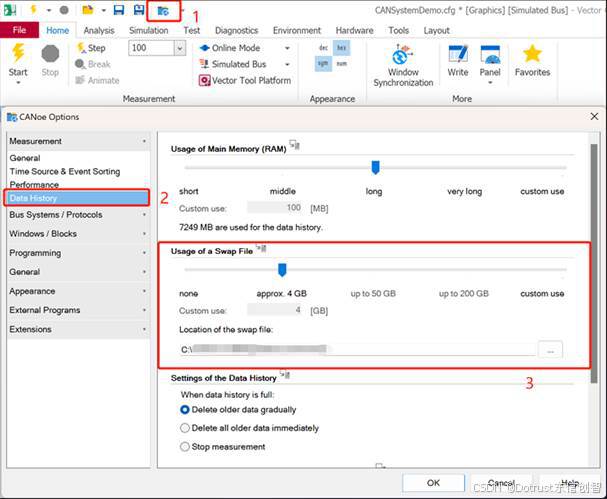Toggle dec number display format
Screen dimensions: 607x499
(324, 48)
